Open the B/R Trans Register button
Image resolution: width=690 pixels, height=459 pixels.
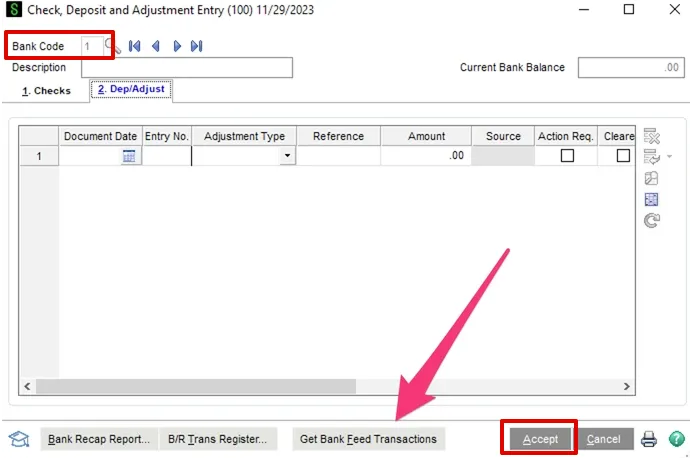pyautogui.click(x=218, y=439)
